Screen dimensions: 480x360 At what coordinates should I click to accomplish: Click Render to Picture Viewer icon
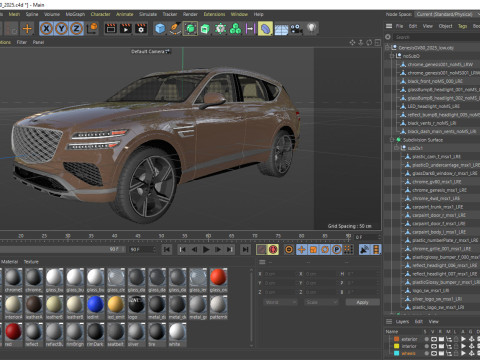[x=126, y=29]
